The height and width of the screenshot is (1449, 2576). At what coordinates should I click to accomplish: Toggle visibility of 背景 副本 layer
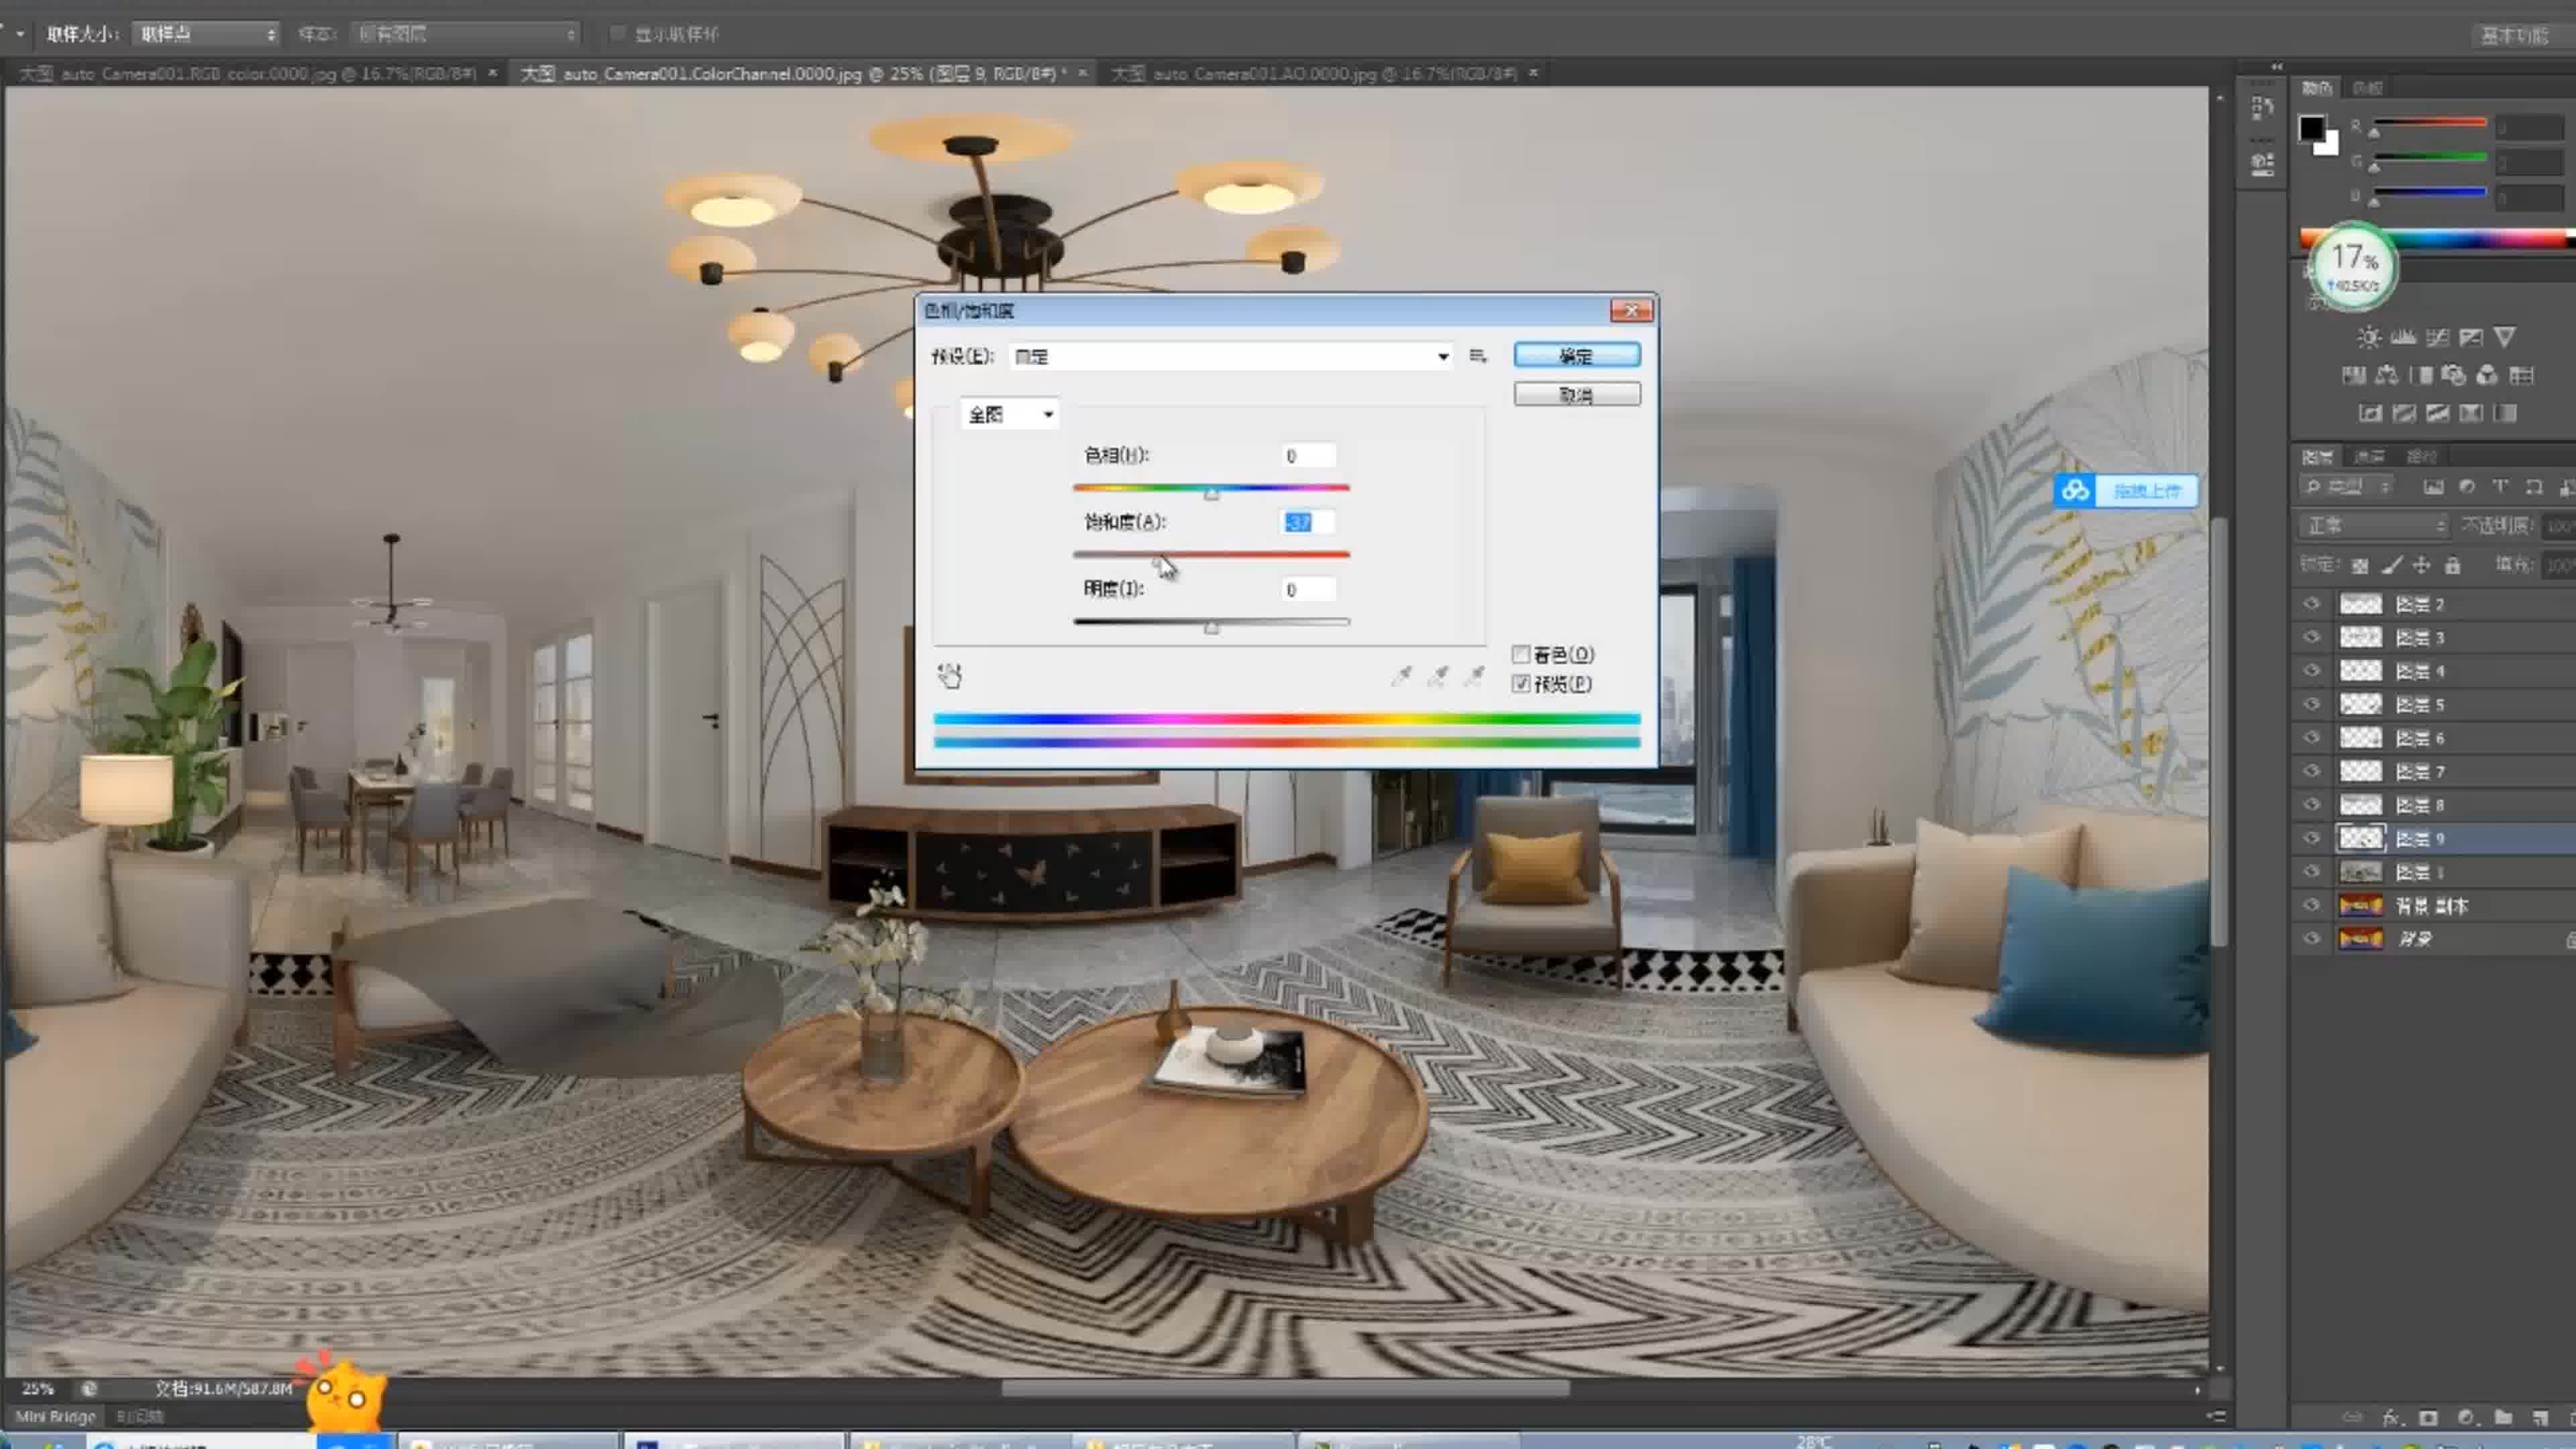pyautogui.click(x=2311, y=905)
